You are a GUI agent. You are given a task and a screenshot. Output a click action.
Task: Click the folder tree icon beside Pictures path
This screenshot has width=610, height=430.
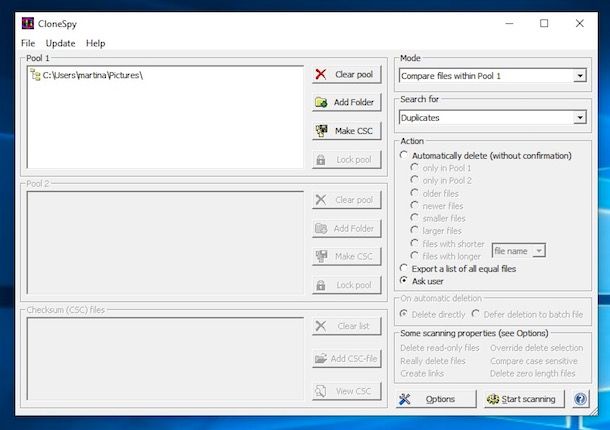coord(35,75)
